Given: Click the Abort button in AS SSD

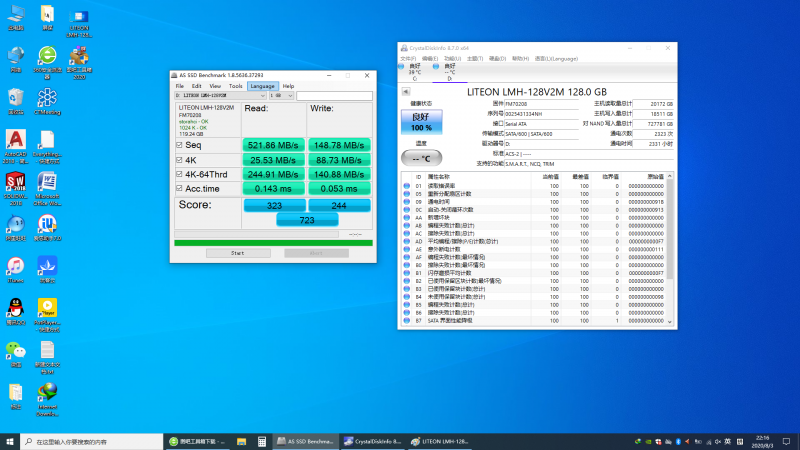Looking at the screenshot, I should coord(316,253).
